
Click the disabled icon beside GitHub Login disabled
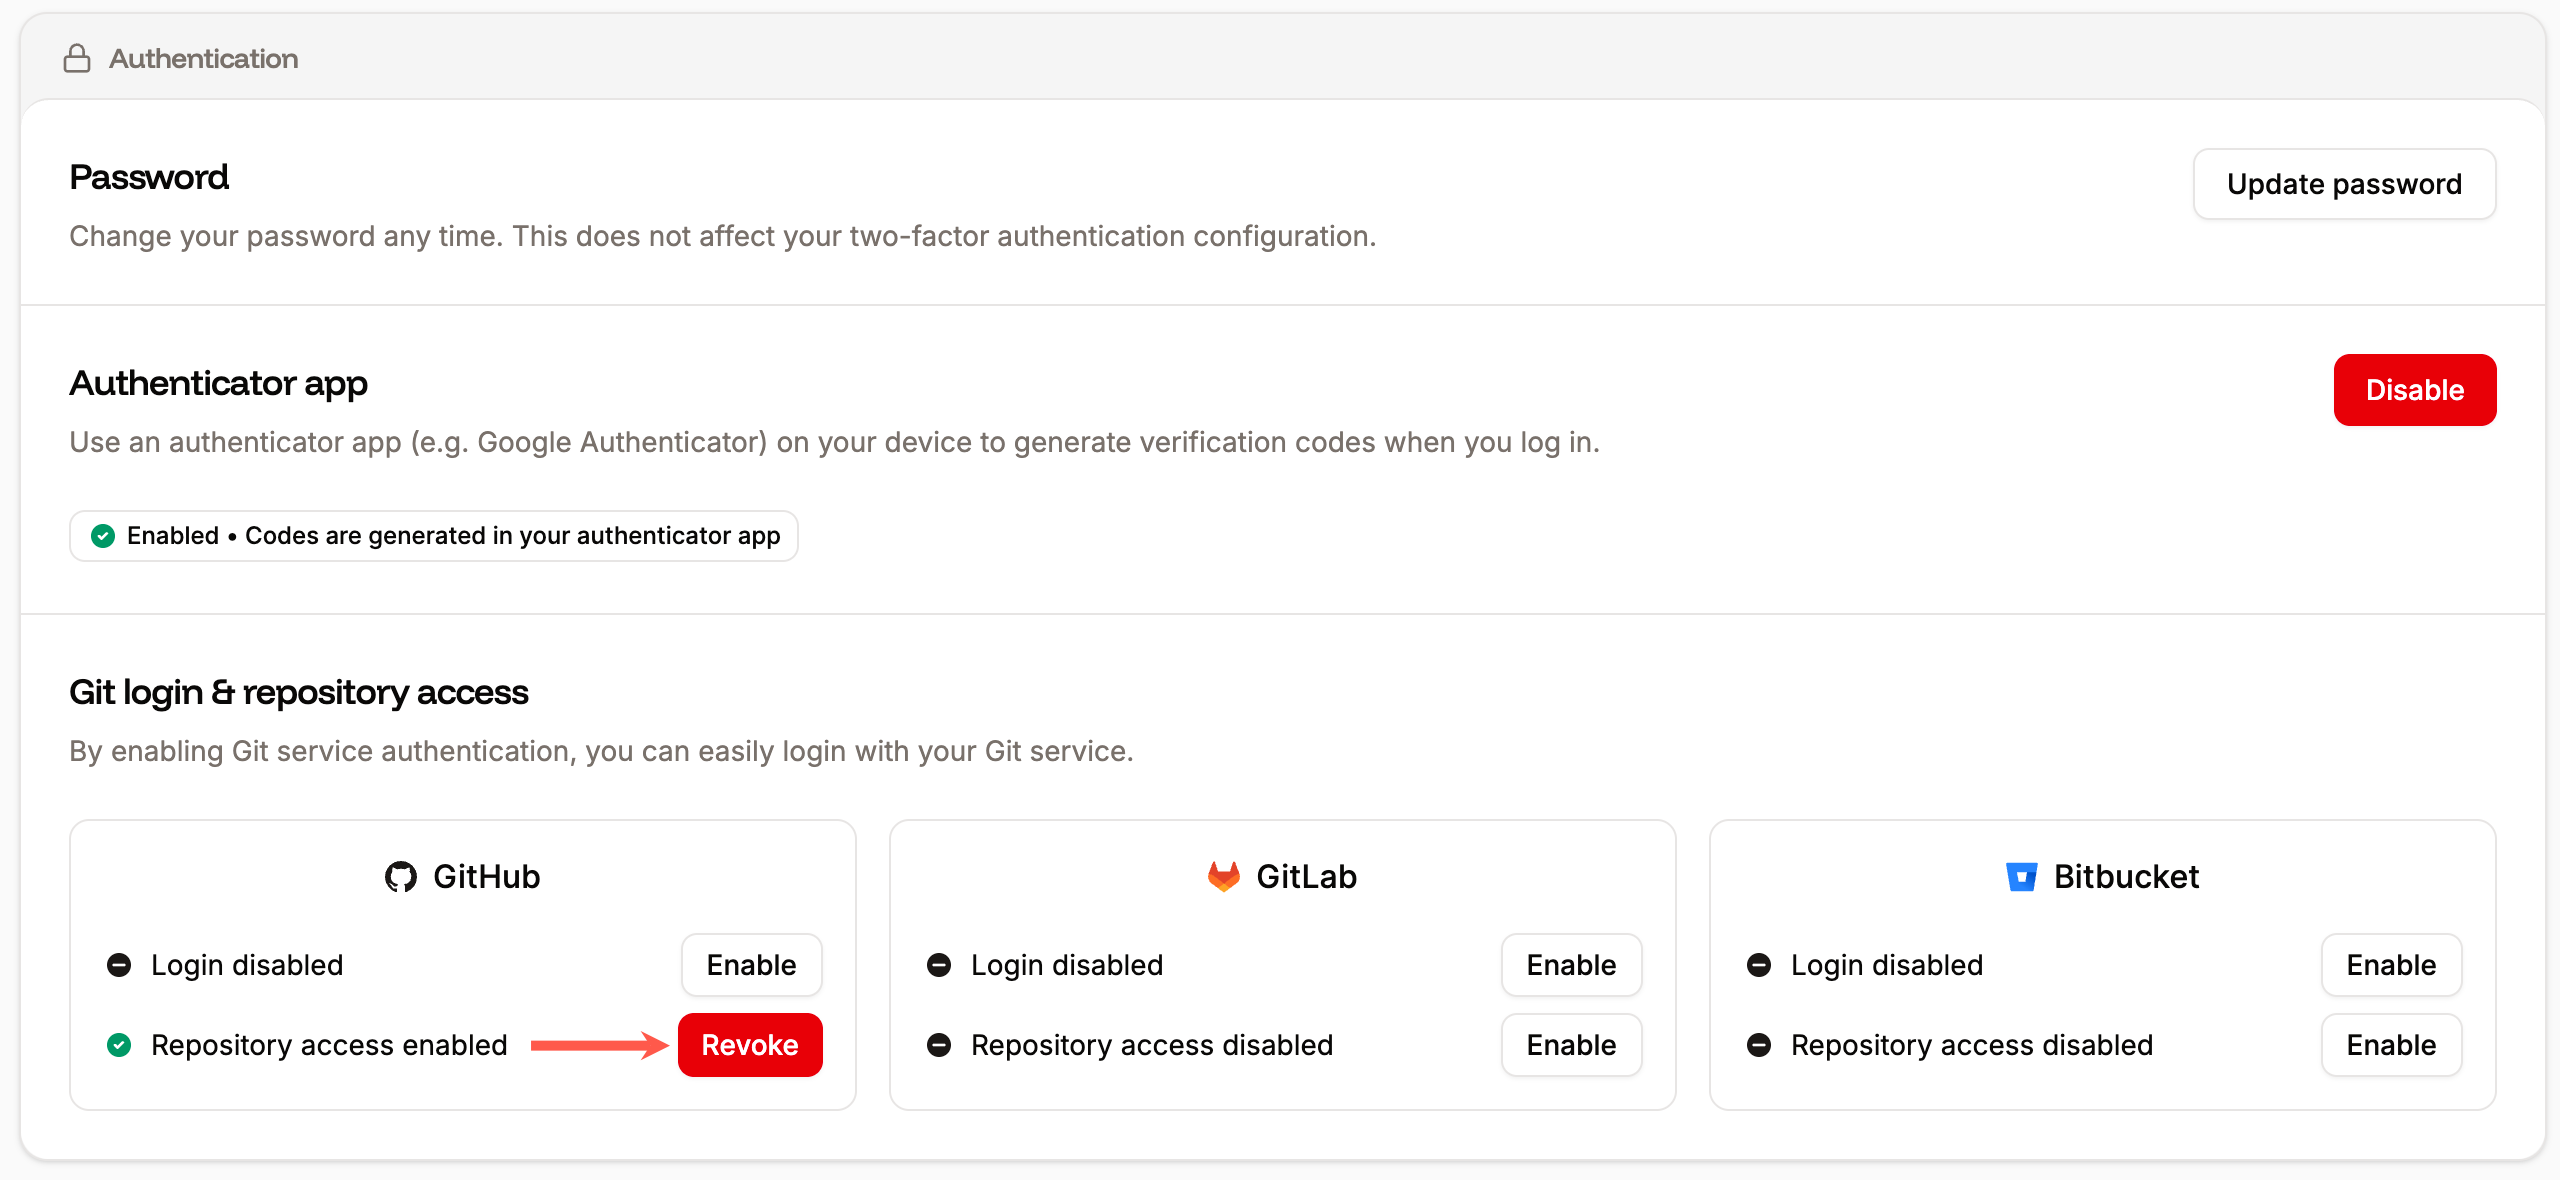coord(120,964)
